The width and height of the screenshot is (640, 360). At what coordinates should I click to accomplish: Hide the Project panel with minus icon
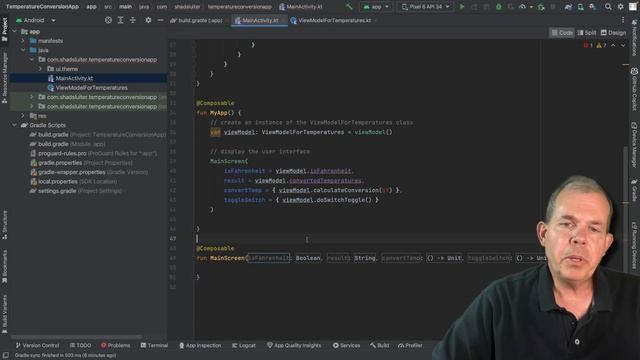point(160,20)
